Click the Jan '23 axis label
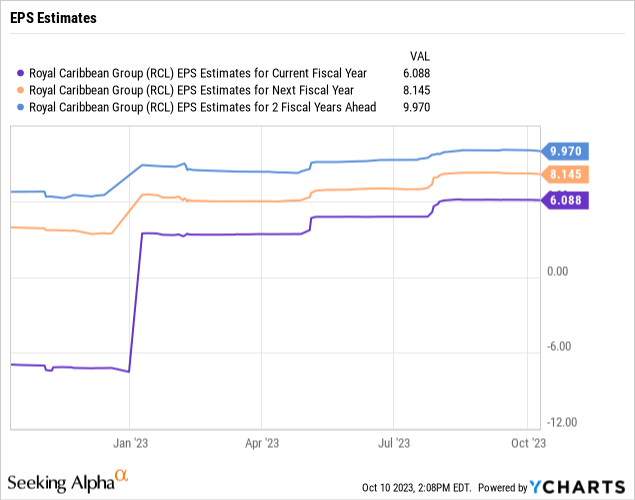 [132, 441]
